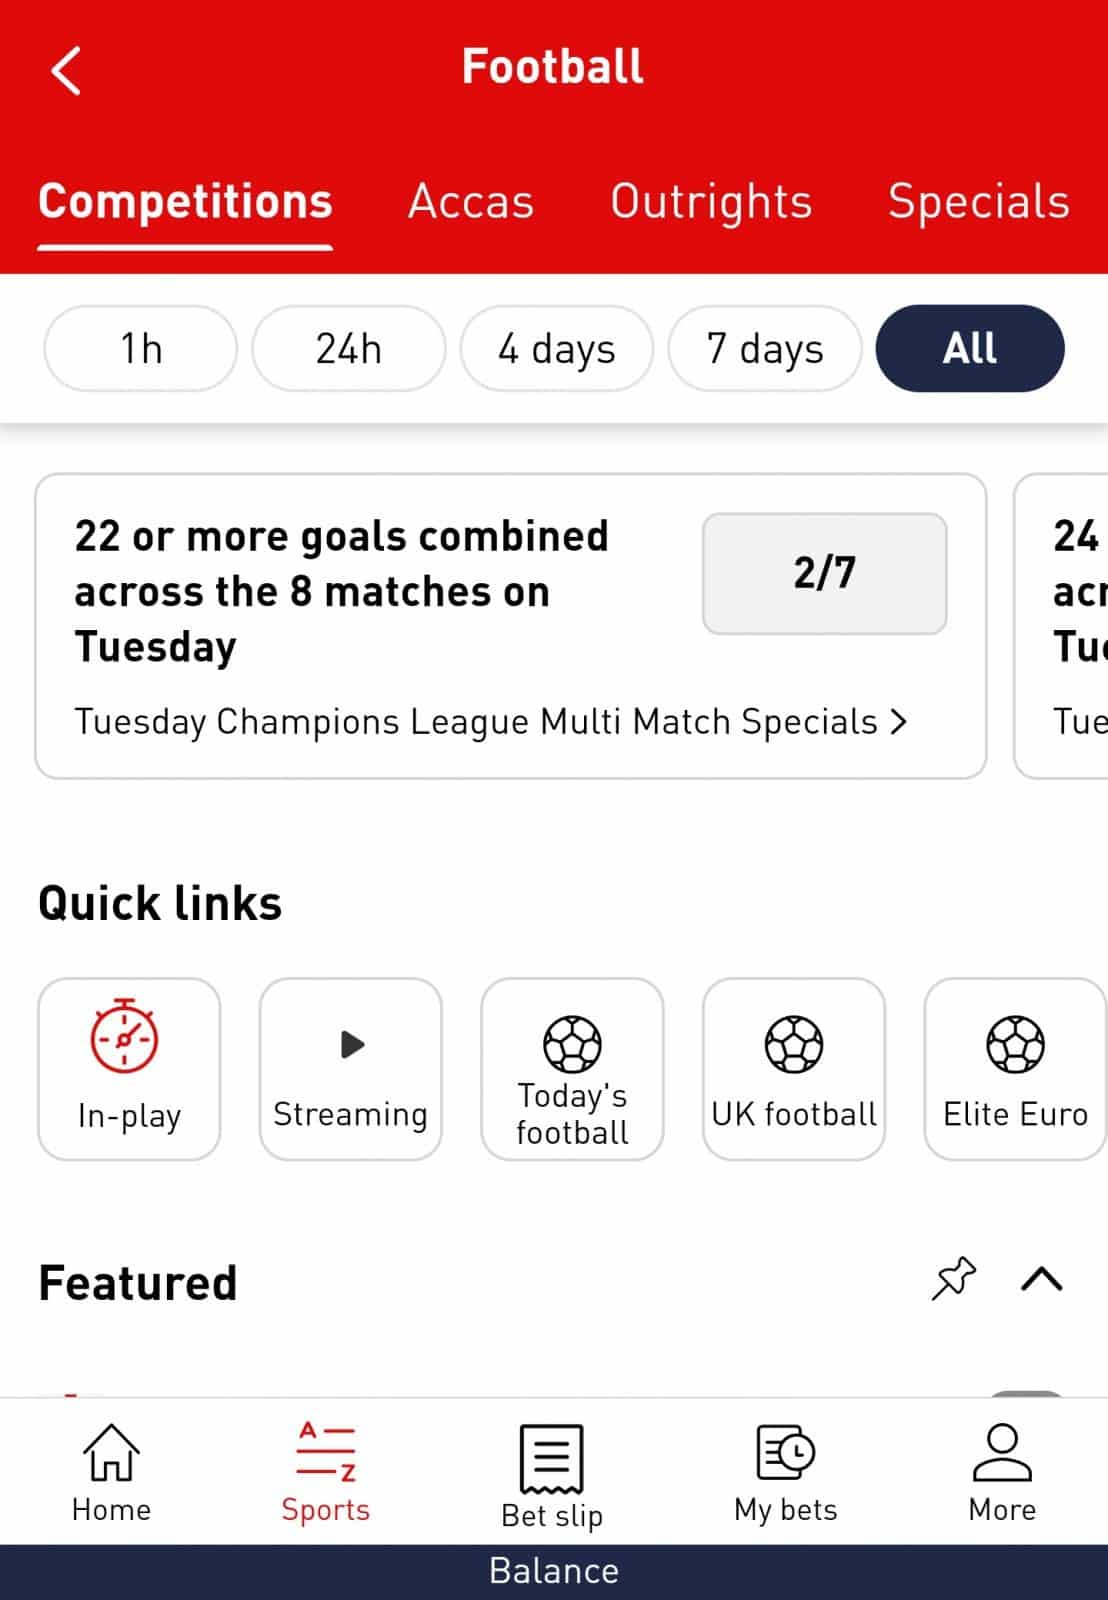This screenshot has width=1108, height=1600.
Task: Tap the back arrow in the header
Action: point(66,70)
